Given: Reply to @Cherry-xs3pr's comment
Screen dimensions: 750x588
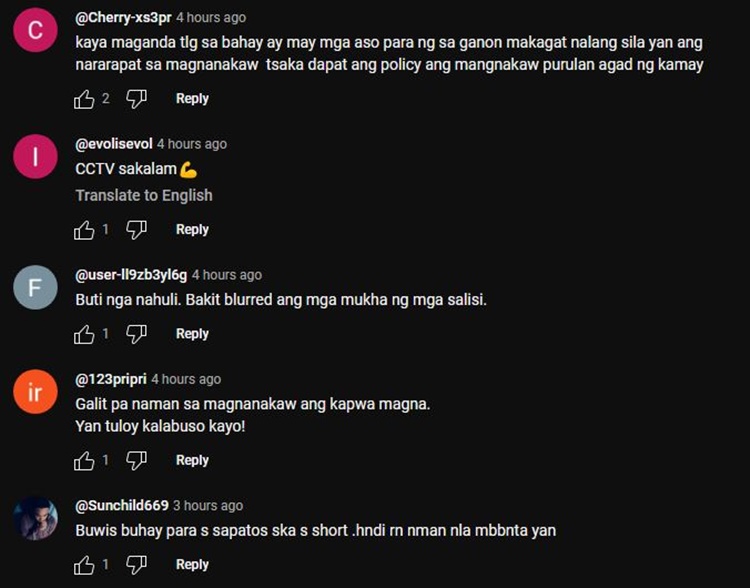Looking at the screenshot, I should click(192, 99).
